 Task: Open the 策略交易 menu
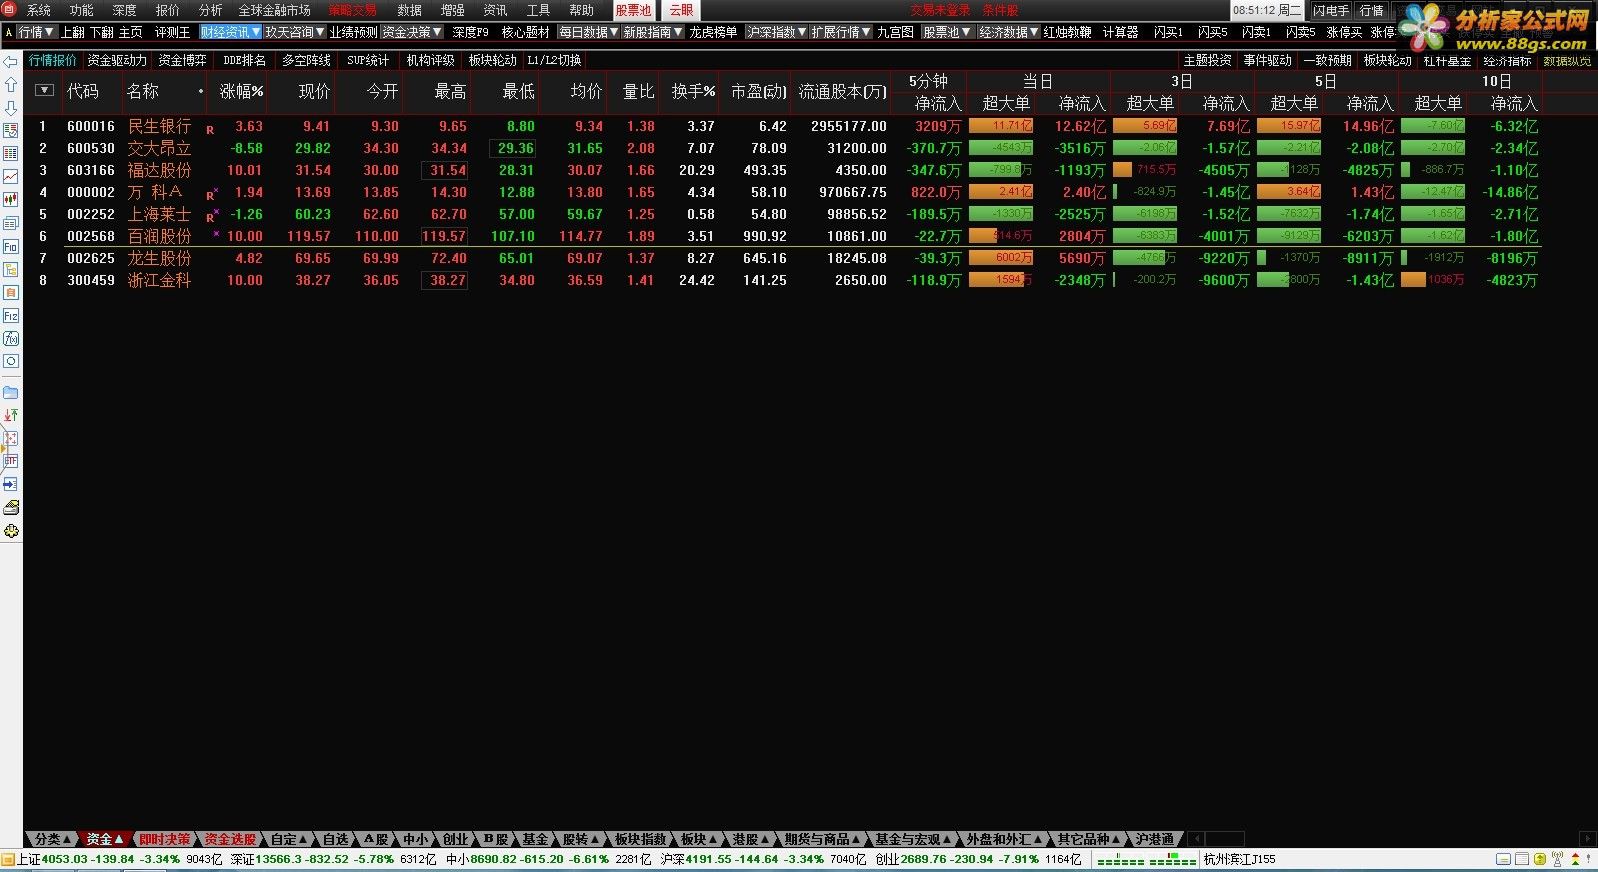(x=353, y=10)
